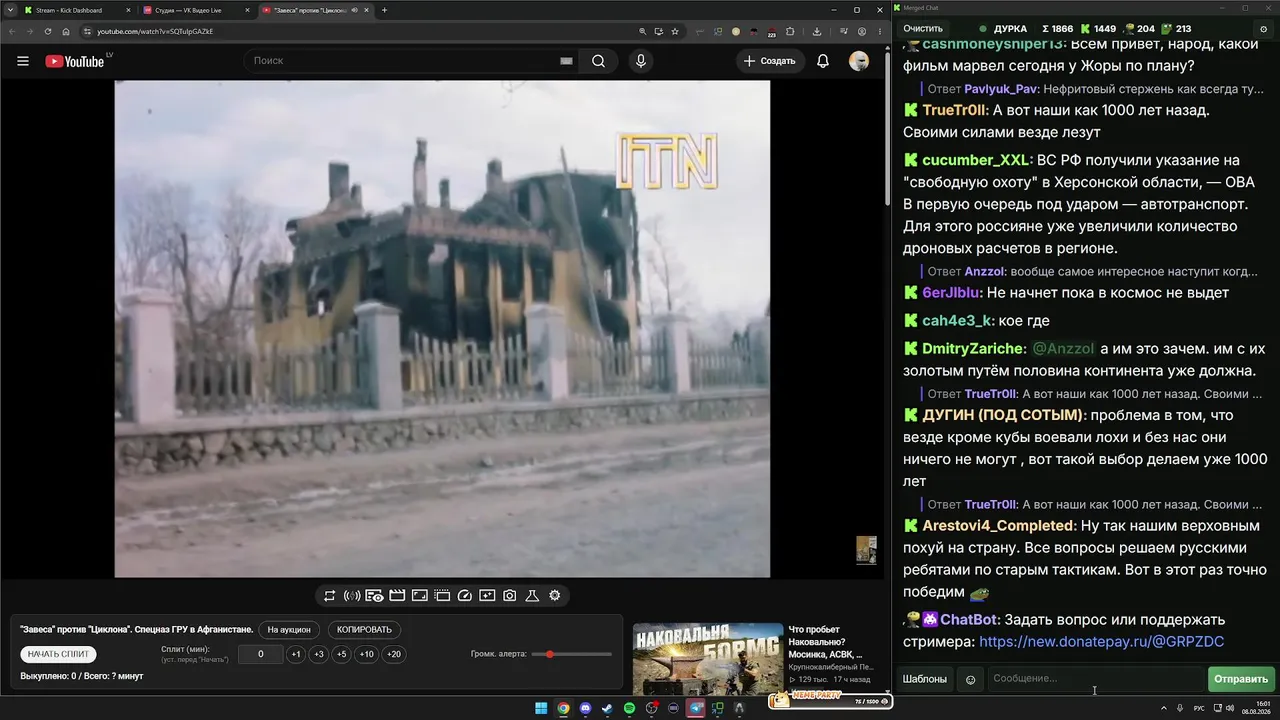The height and width of the screenshot is (720, 1280).
Task: Open the Наковальня 50BMG recommended video thumbnail
Action: [707, 658]
